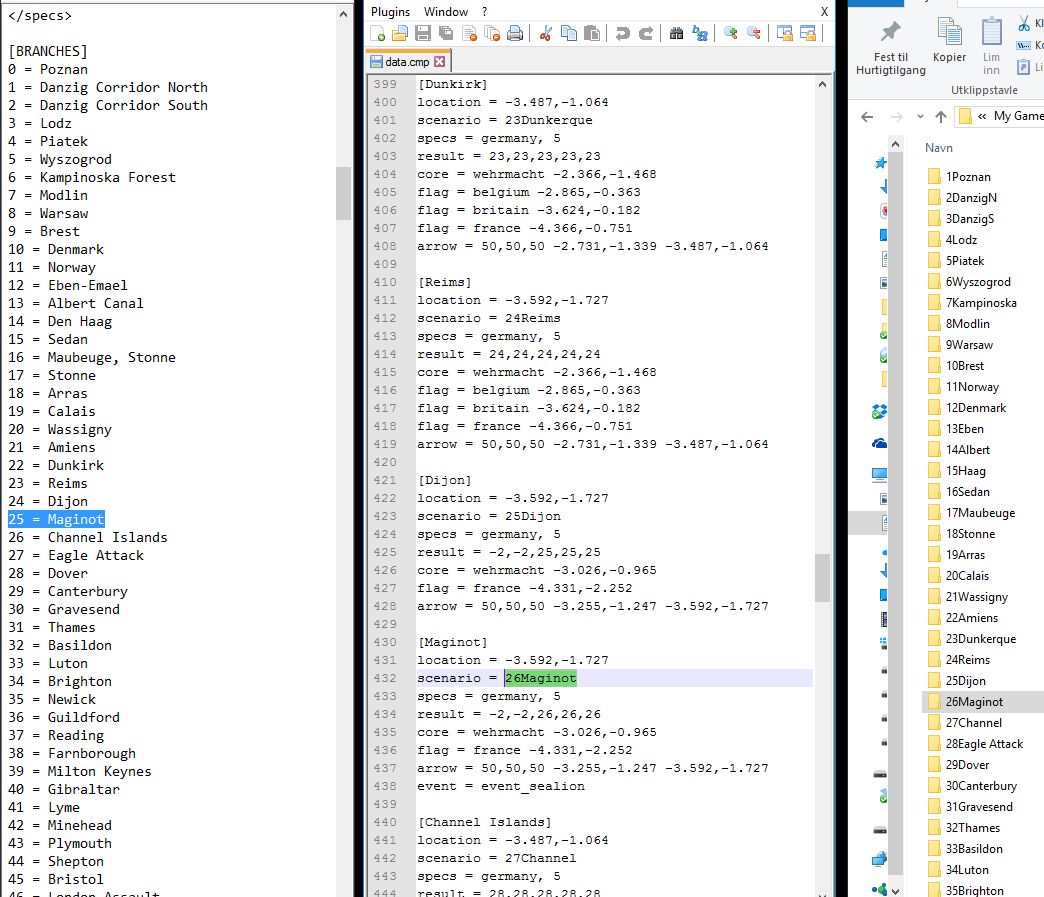
Task: Click the Close document toolbar icon
Action: point(469,33)
